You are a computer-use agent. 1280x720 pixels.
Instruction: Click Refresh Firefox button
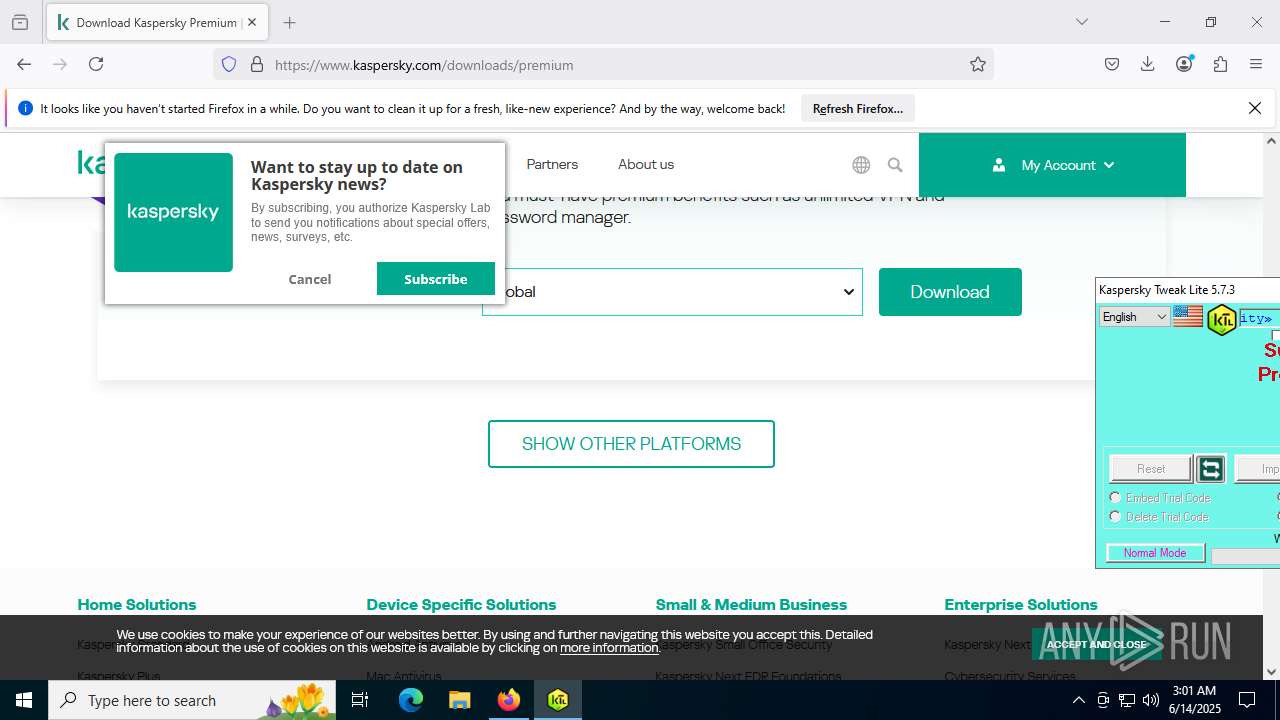tap(857, 108)
